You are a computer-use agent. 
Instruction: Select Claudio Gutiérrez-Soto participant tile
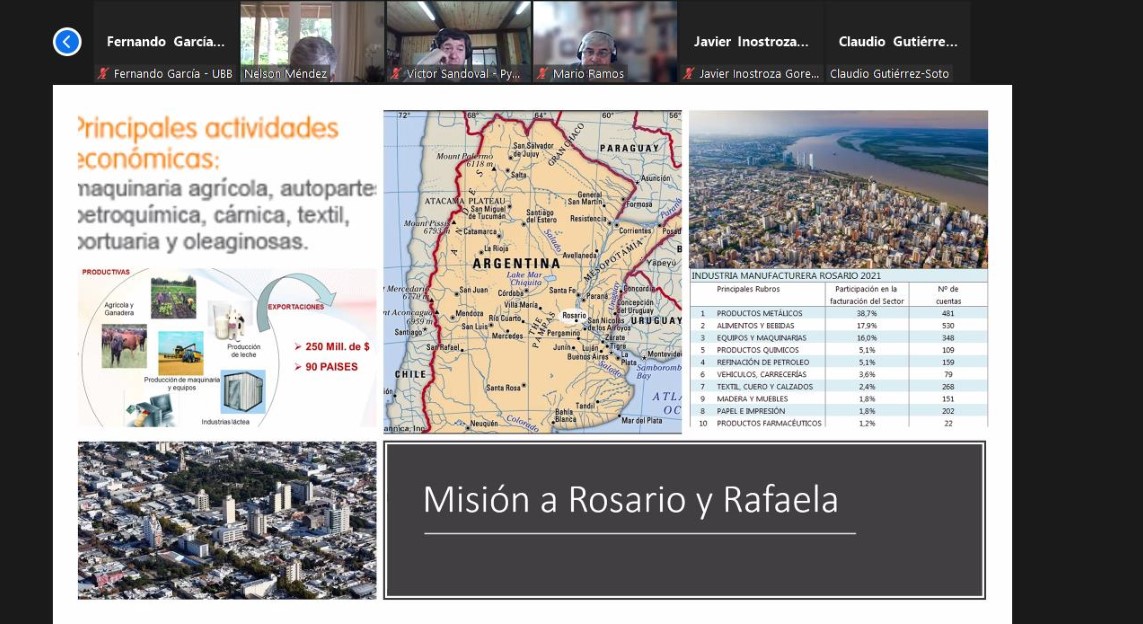click(x=898, y=42)
